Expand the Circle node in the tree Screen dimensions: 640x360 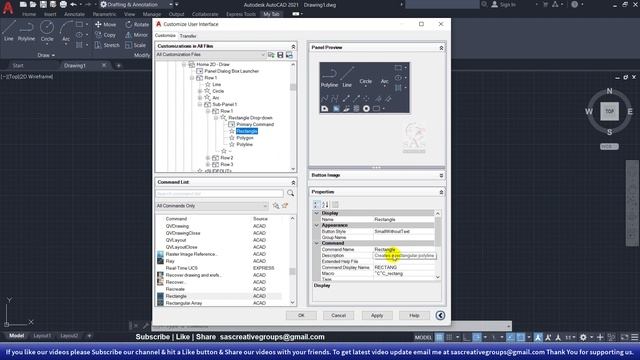[200, 91]
